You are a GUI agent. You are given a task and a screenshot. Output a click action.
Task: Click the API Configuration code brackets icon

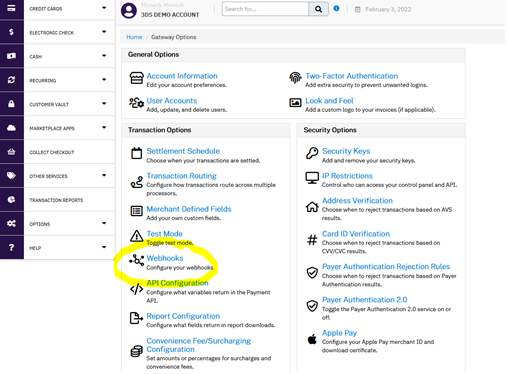click(137, 289)
